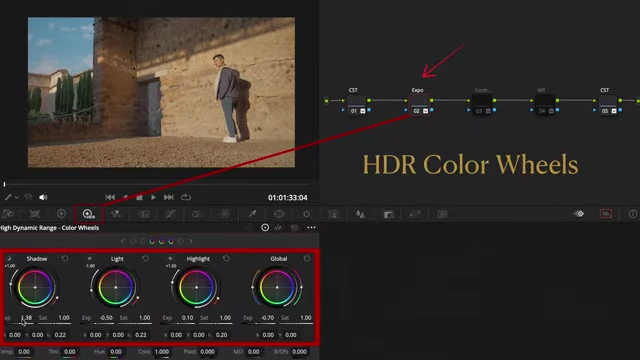Open the Color Warper web icon
Screen dimensions: 640x360
(224, 214)
